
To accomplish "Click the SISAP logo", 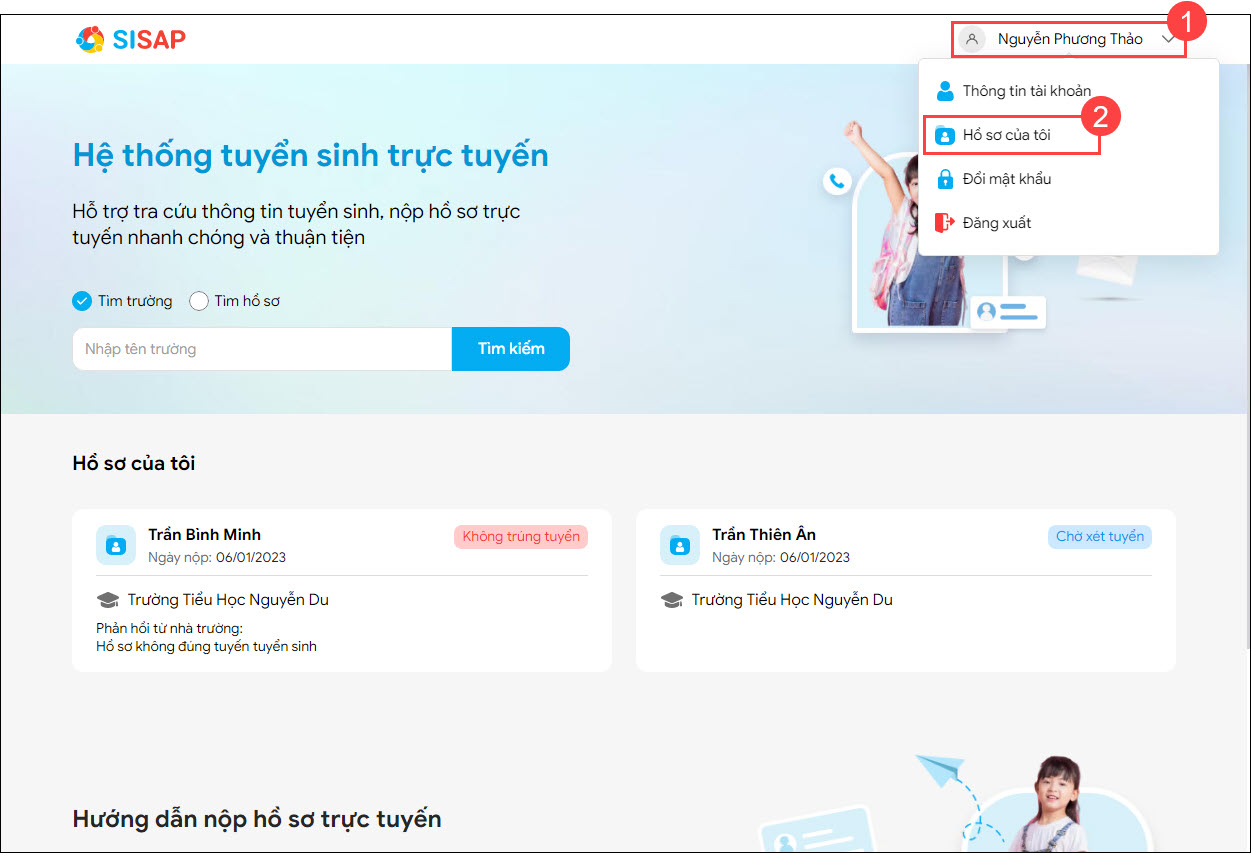I will click(x=131, y=40).
